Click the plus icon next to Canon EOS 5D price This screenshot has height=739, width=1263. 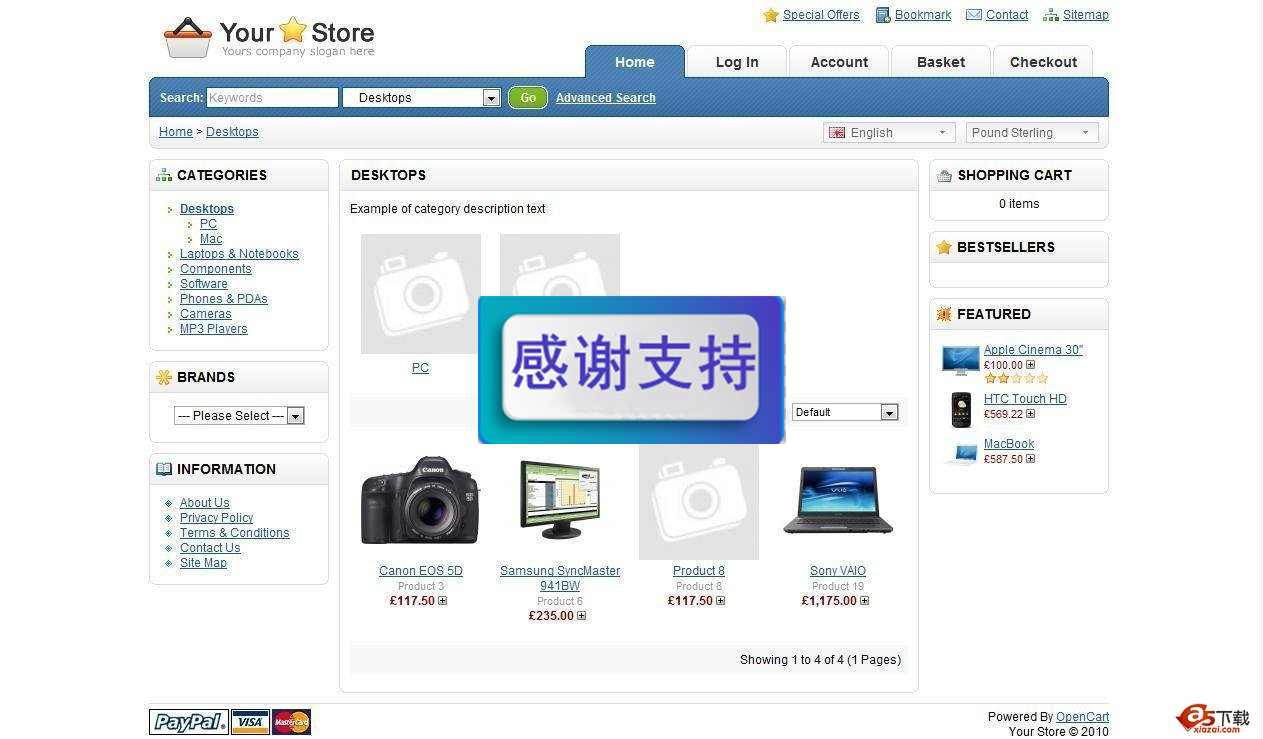click(x=442, y=601)
